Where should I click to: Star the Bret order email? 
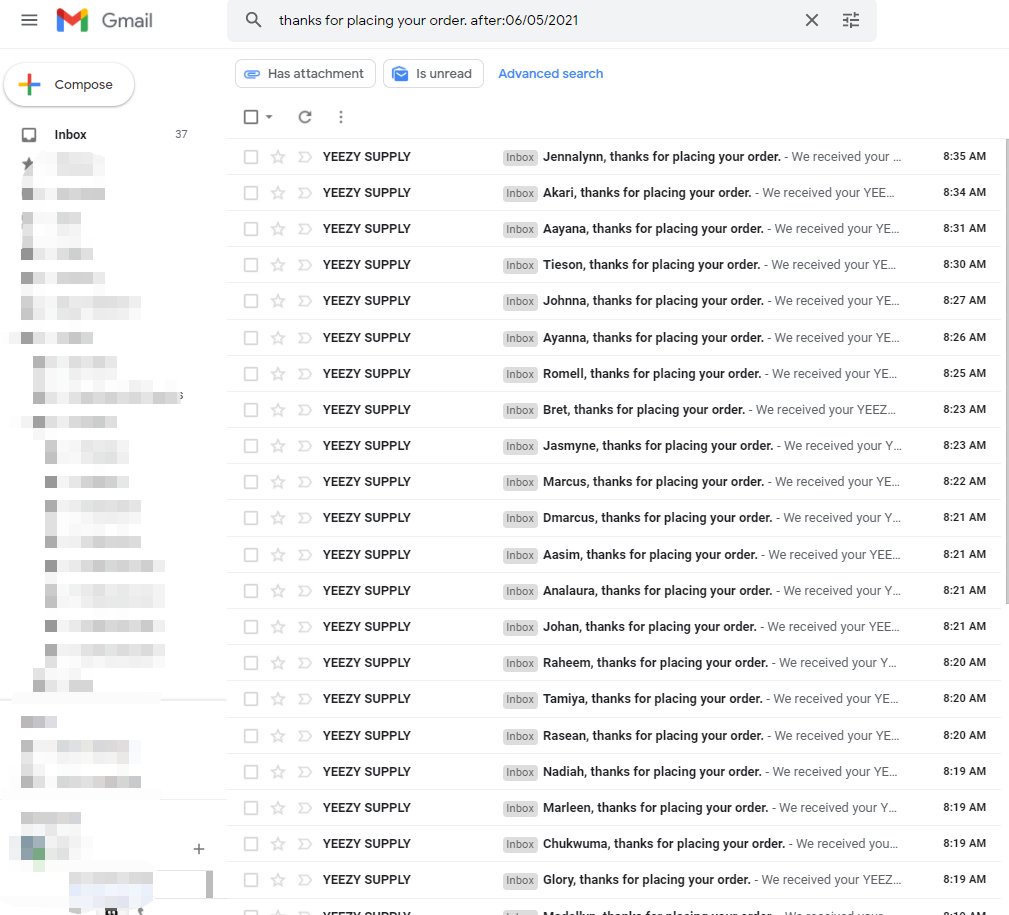tap(278, 410)
